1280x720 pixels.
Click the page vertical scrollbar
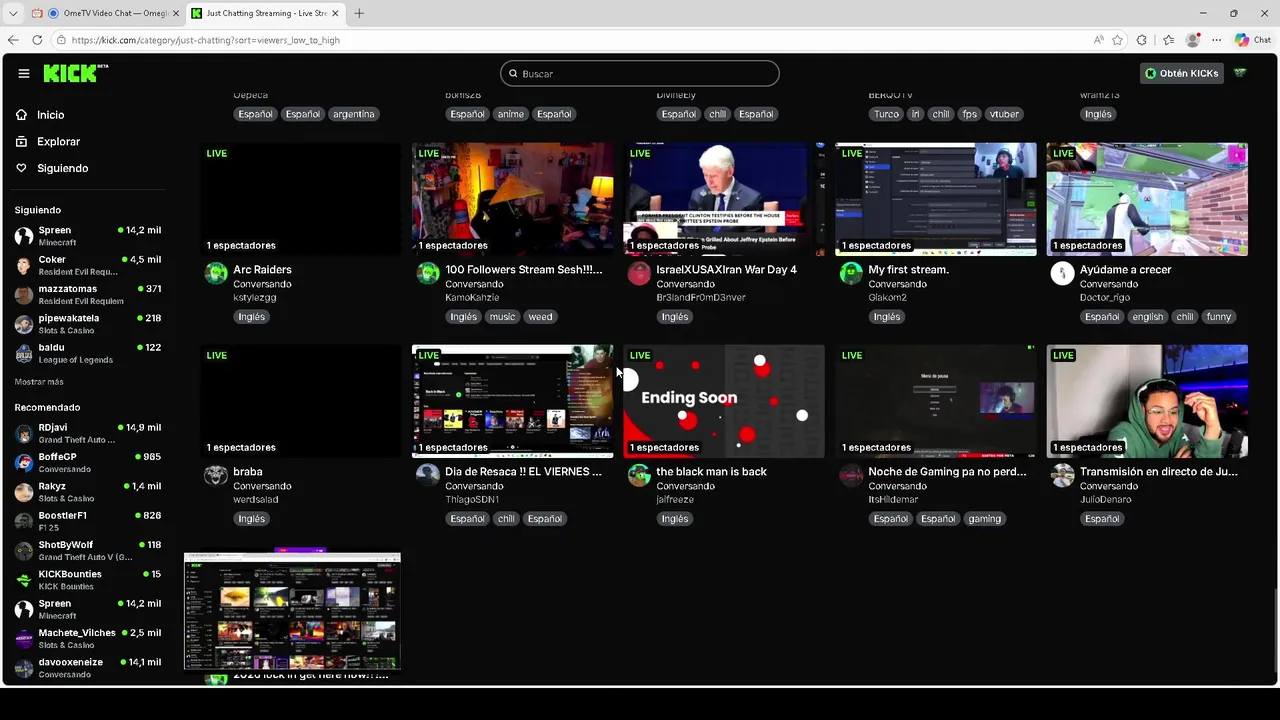coord(1274,630)
